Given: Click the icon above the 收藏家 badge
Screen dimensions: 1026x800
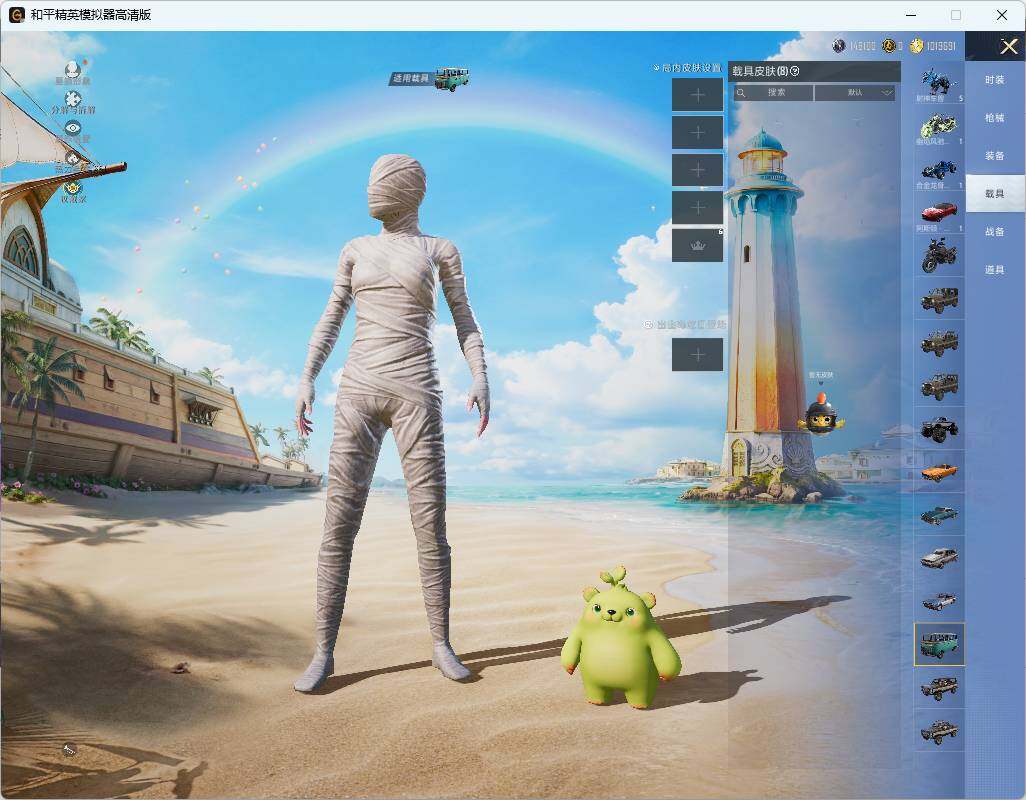Looking at the screenshot, I should click(73, 158).
